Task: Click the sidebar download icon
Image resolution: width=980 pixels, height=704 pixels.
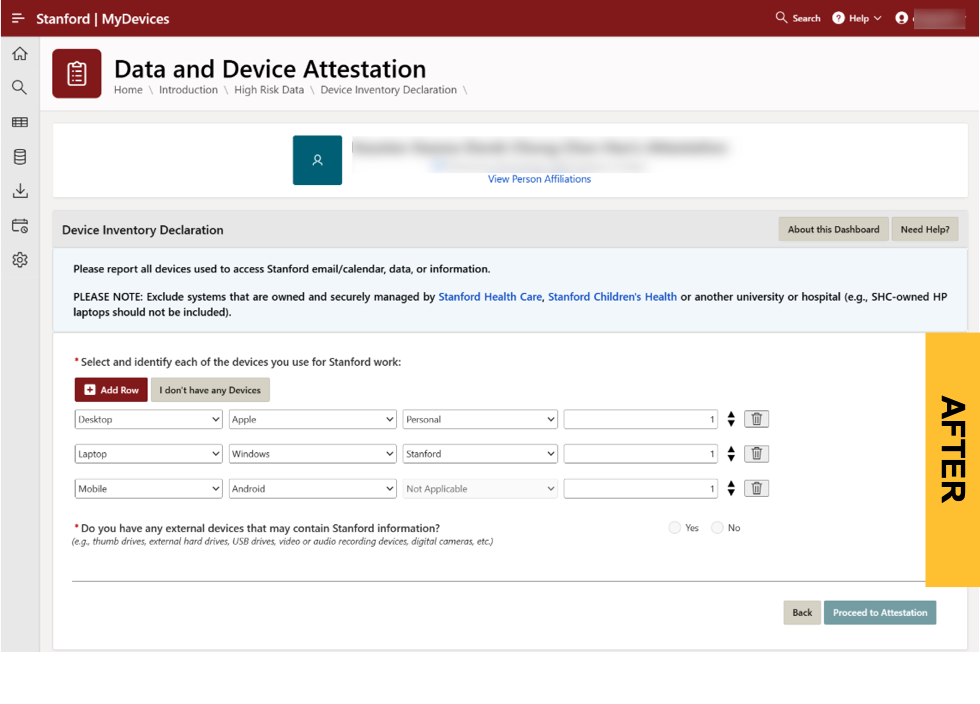Action: (x=20, y=191)
